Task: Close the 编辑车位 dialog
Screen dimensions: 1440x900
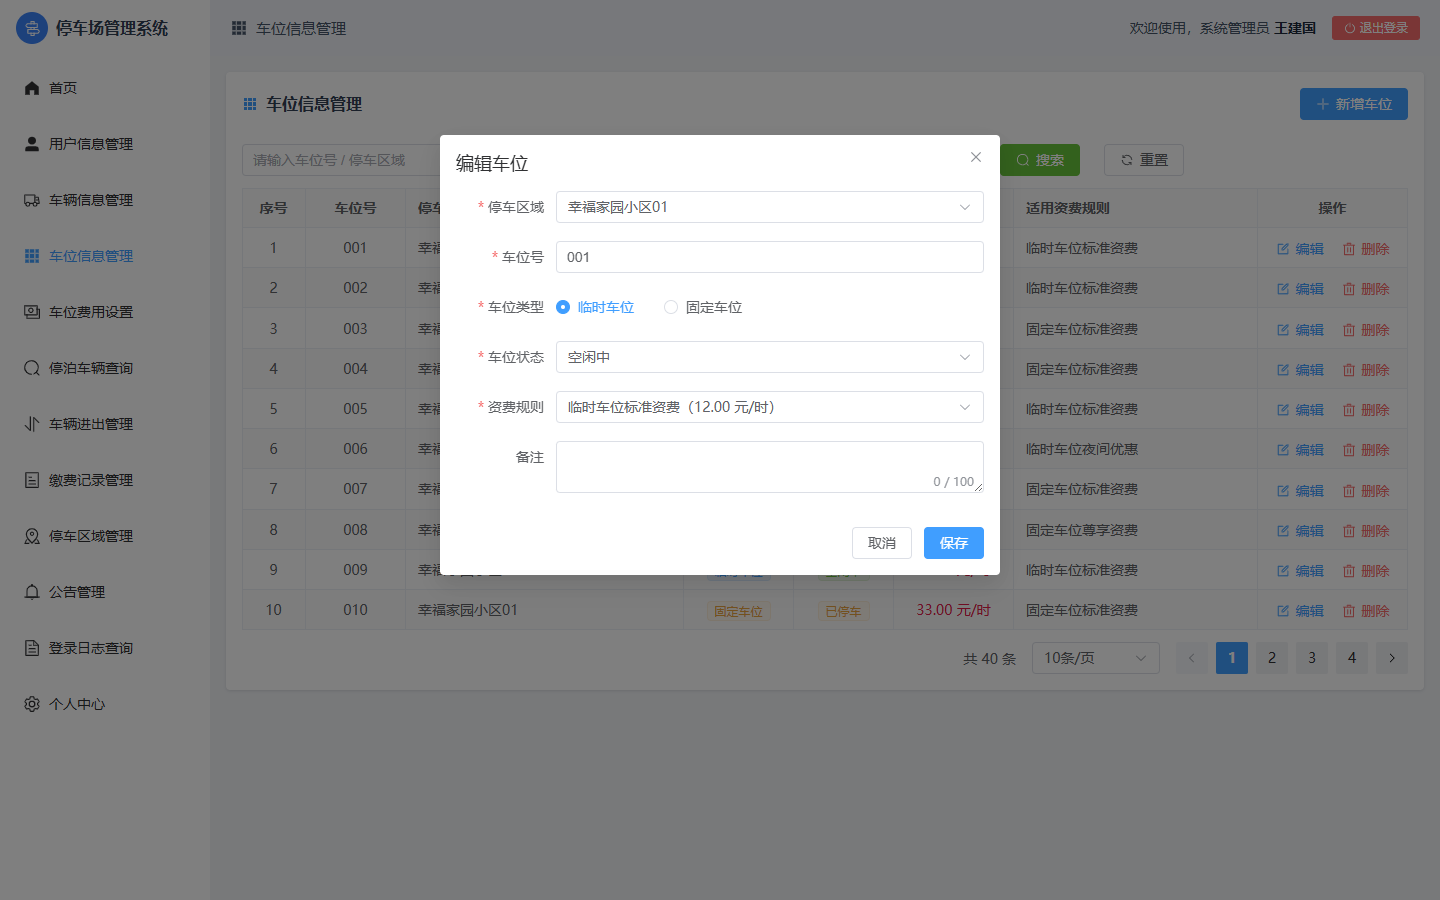Action: 976,157
